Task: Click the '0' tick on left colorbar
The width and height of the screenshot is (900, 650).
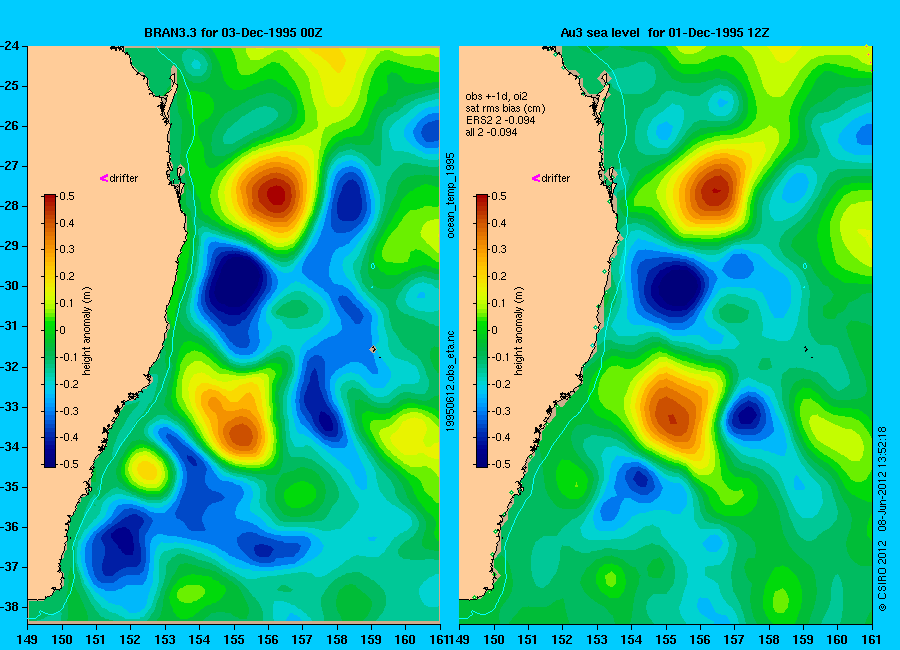Action: pos(63,330)
